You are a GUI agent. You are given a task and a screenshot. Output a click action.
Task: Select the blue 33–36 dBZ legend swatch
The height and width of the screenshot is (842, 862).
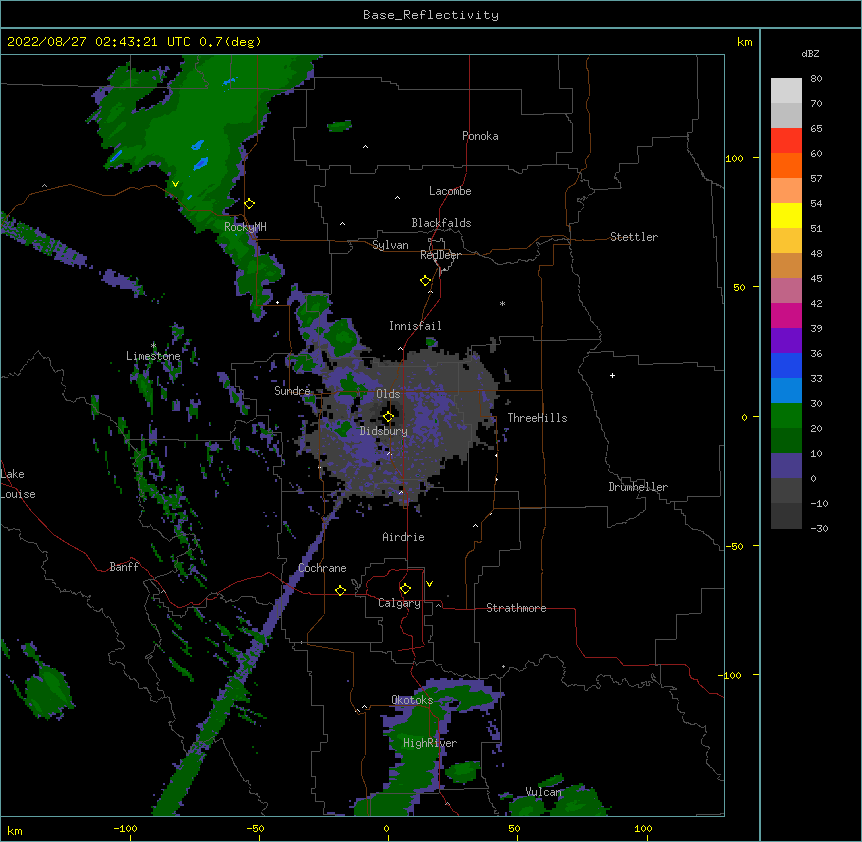tap(786, 365)
